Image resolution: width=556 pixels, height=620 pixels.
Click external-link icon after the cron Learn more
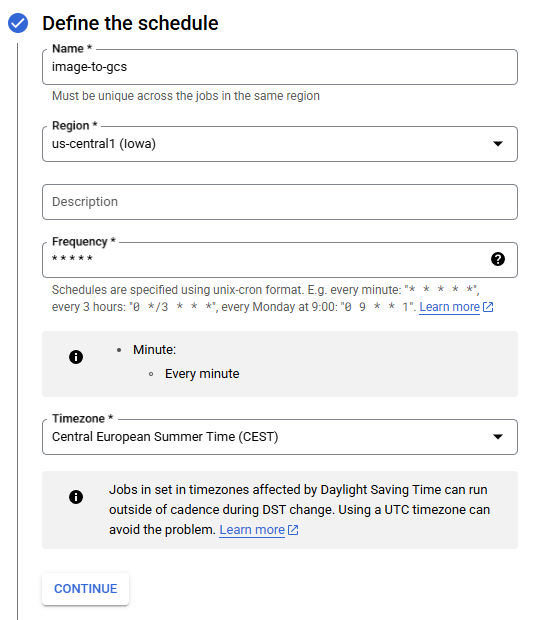point(488,307)
